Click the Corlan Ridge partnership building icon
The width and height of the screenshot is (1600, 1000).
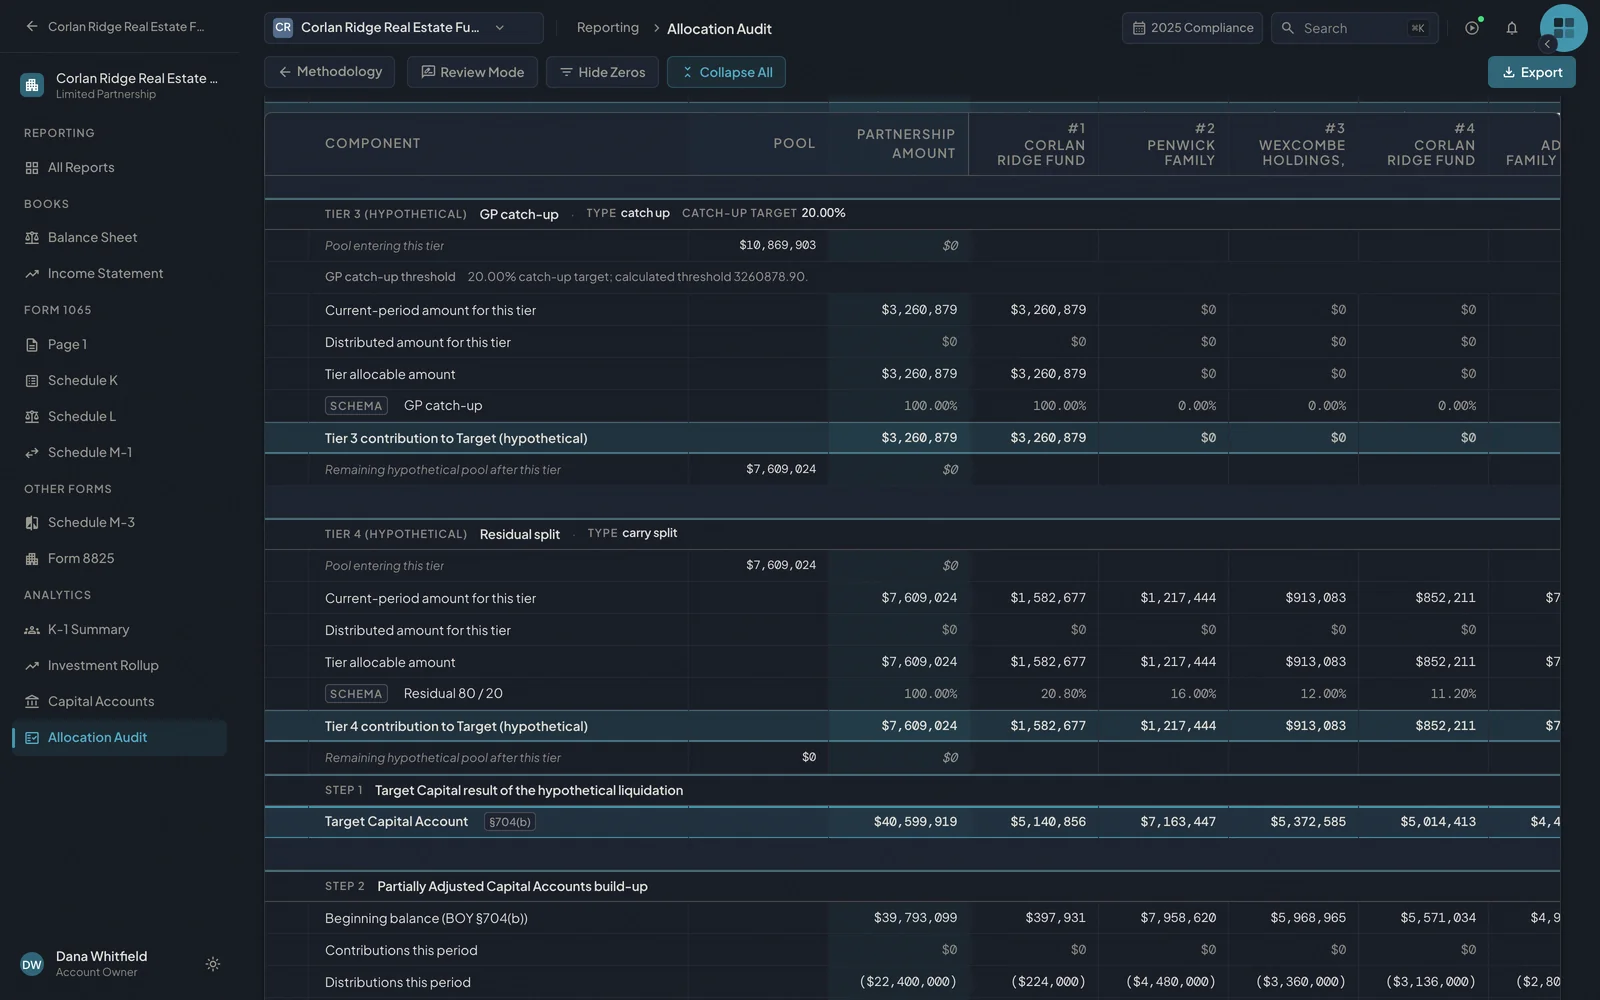coord(32,85)
